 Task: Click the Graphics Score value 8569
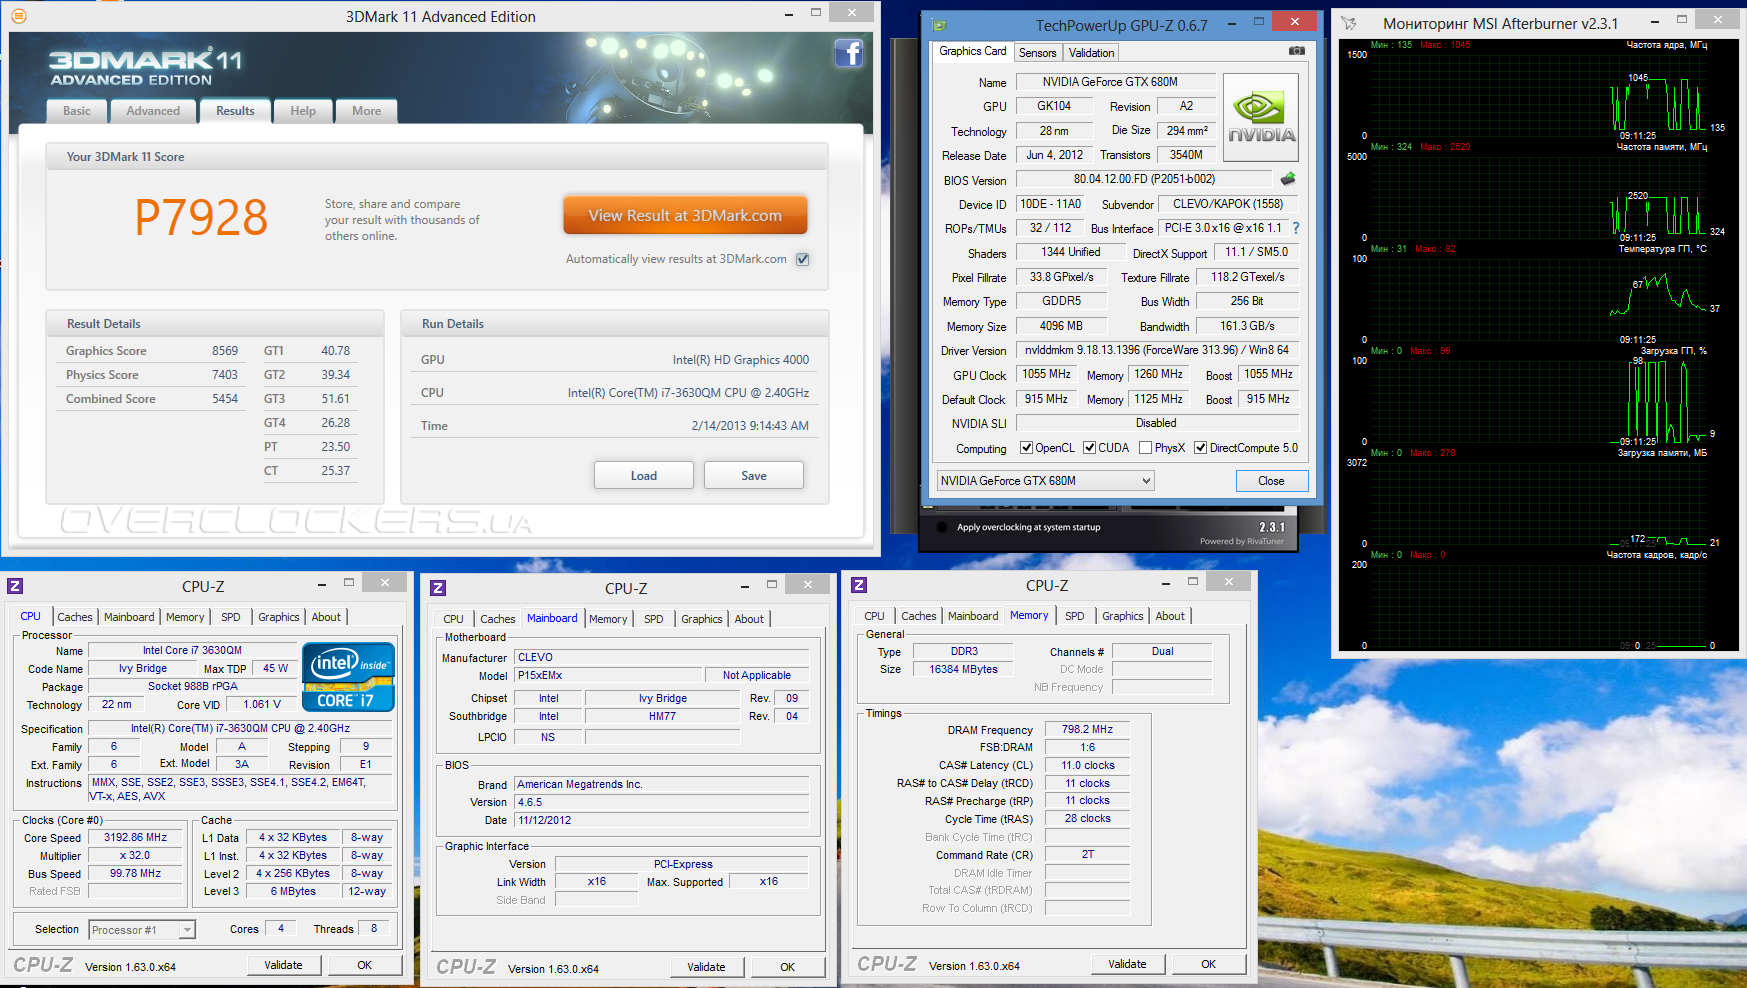tap(225, 351)
